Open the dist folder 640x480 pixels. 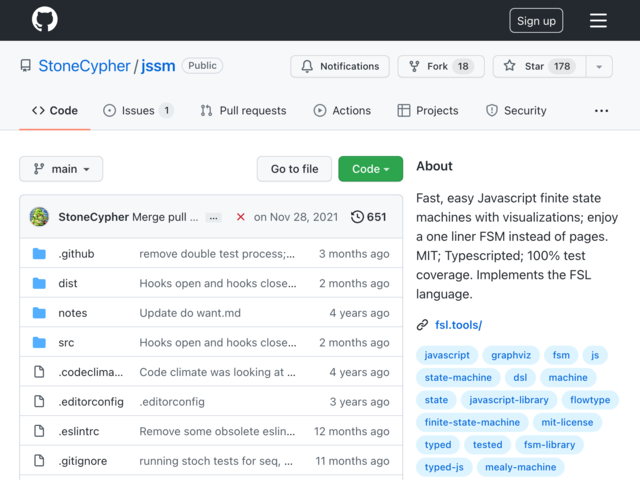click(x=68, y=283)
